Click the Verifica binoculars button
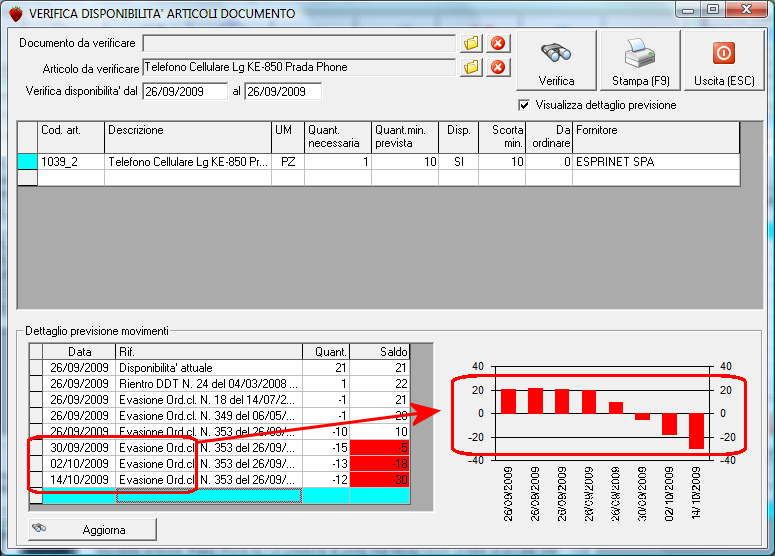Screen dimensions: 775x556 point(556,61)
